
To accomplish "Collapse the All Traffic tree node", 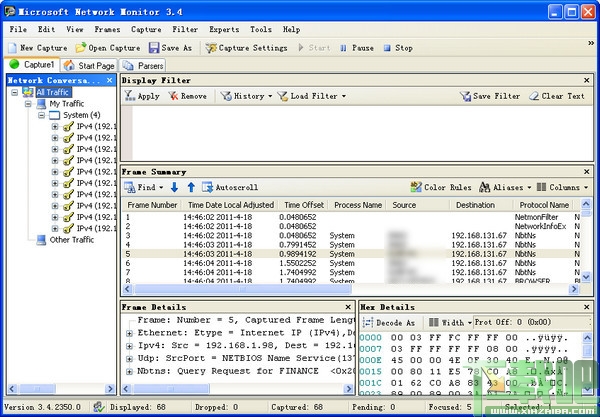I will point(15,92).
